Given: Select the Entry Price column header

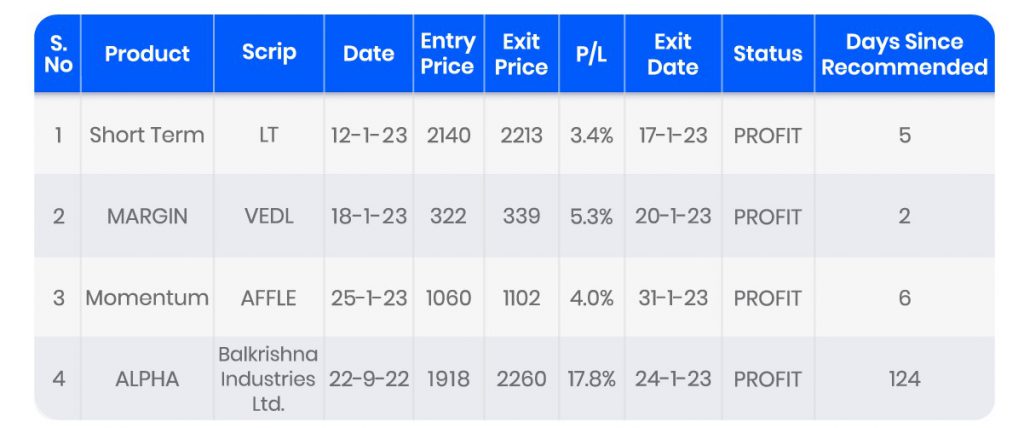Looking at the screenshot, I should pos(447,54).
